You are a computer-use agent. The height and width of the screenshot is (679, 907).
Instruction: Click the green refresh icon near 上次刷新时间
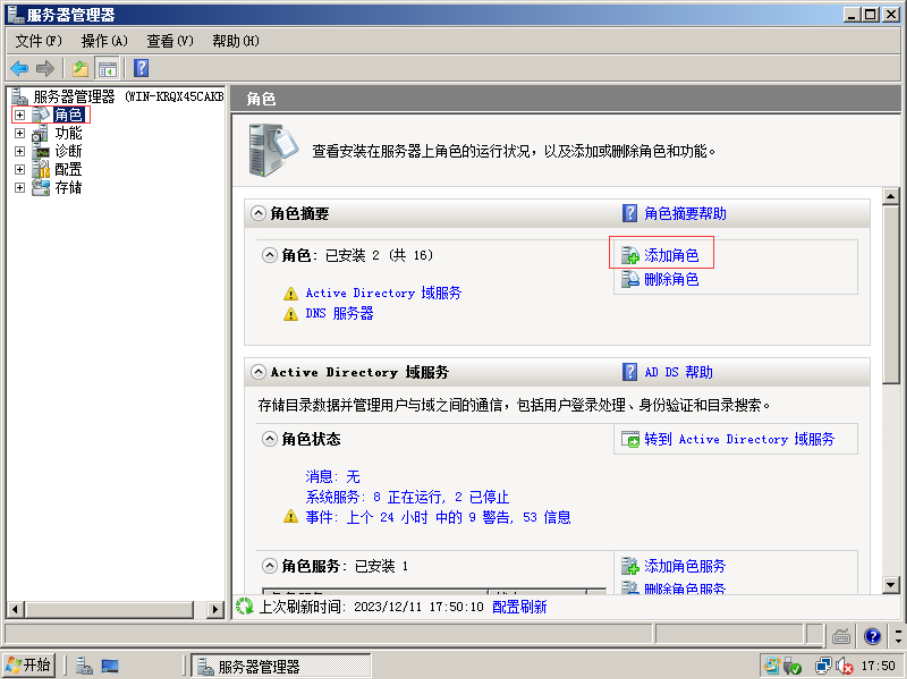point(245,606)
